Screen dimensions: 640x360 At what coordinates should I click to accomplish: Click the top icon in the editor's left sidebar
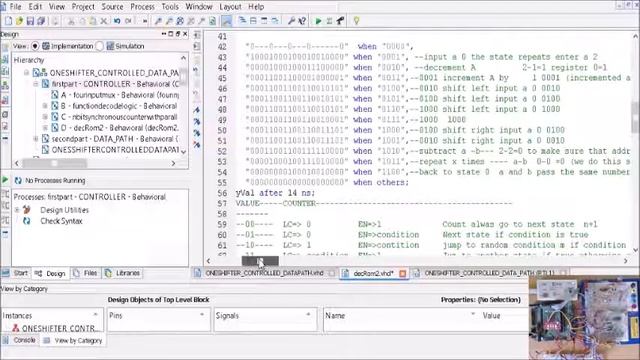tap(197, 35)
